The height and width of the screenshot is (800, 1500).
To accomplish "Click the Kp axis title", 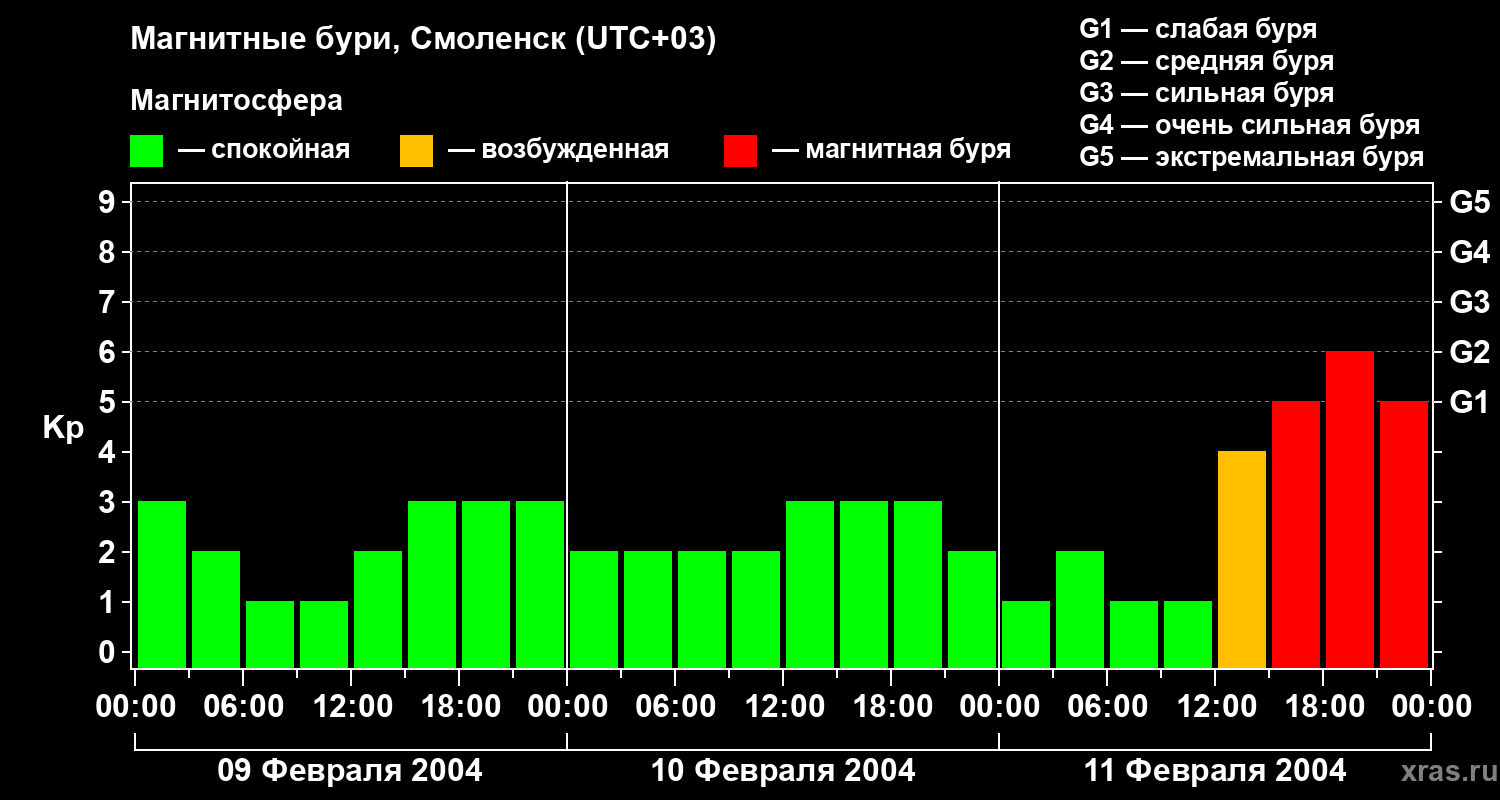I will [63, 428].
